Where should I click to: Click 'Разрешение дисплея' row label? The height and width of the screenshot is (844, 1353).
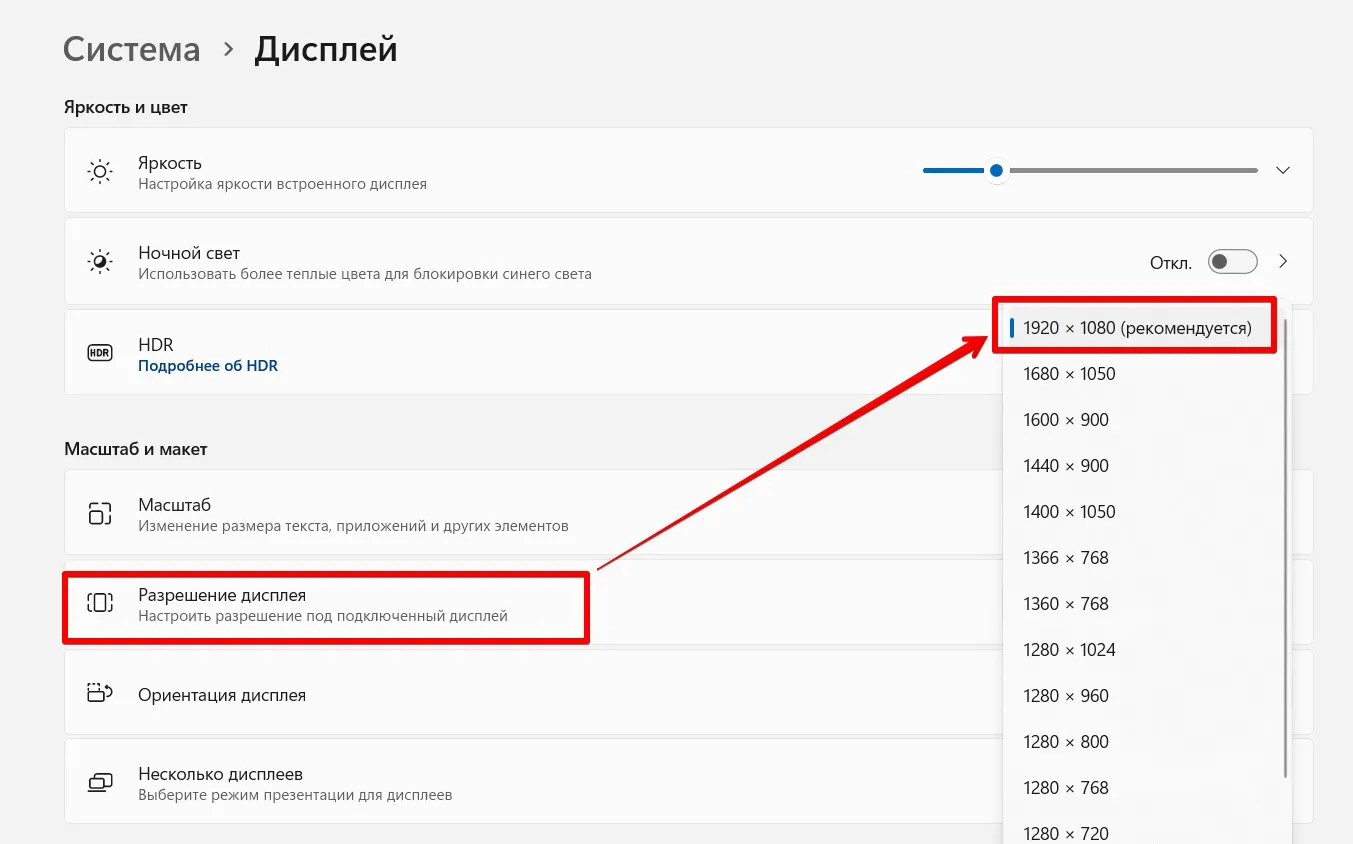[x=222, y=595]
